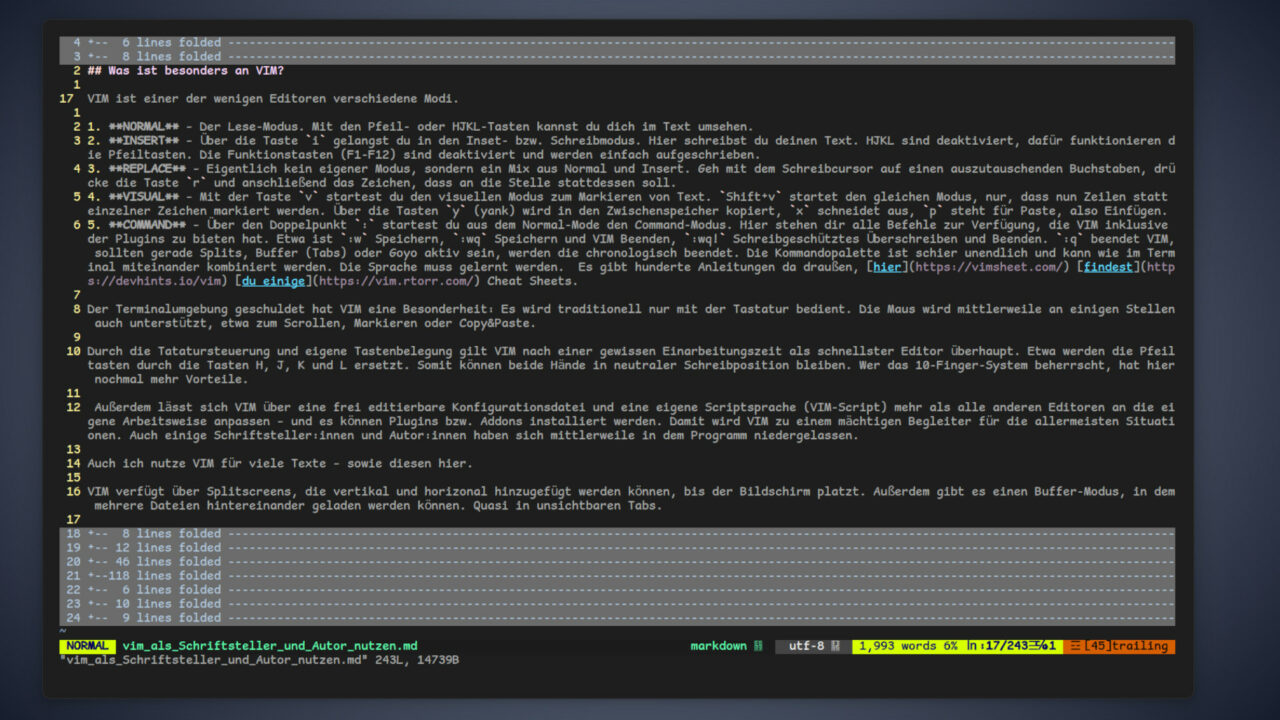Click the markdown filetype icon in the statusline
The image size is (1280, 720).
(x=757, y=646)
